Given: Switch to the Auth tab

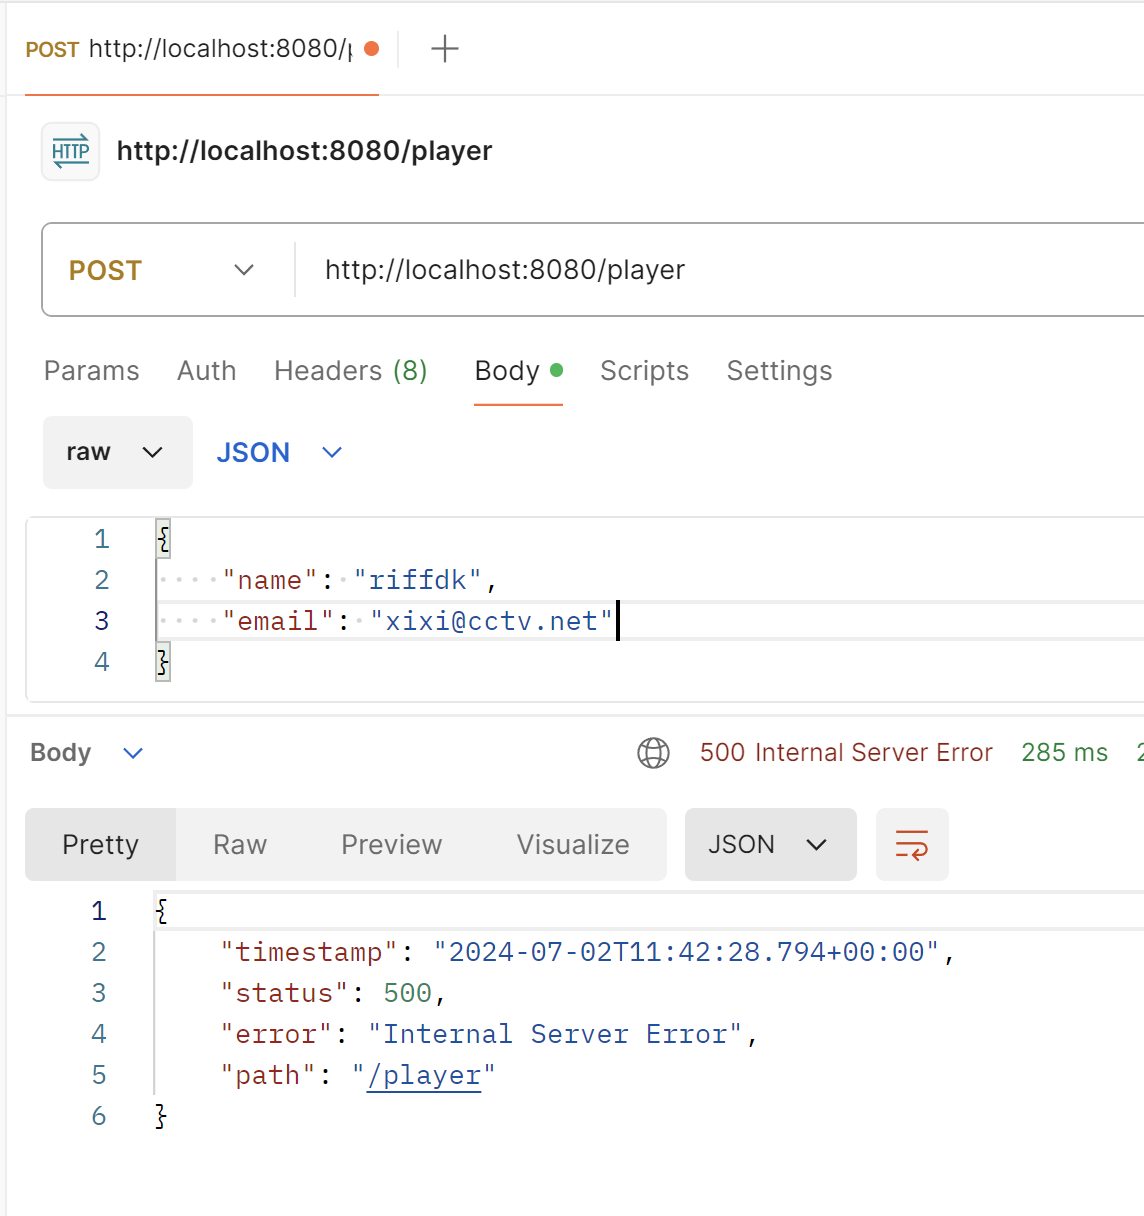Looking at the screenshot, I should pyautogui.click(x=206, y=370).
